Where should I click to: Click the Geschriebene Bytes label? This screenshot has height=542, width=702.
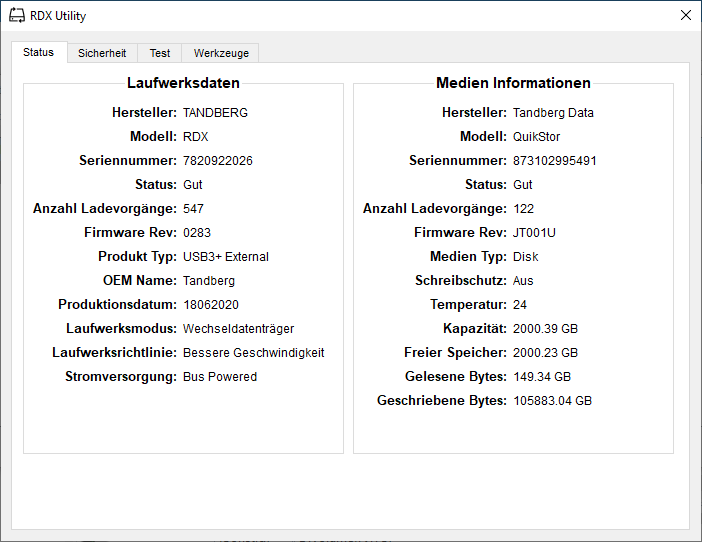[x=442, y=401]
